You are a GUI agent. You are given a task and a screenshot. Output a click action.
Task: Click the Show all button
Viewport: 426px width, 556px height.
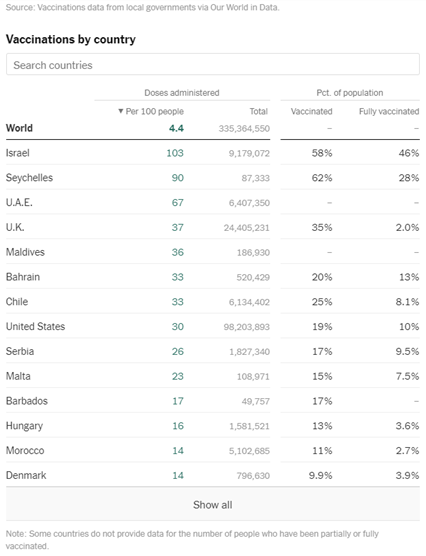click(213, 504)
